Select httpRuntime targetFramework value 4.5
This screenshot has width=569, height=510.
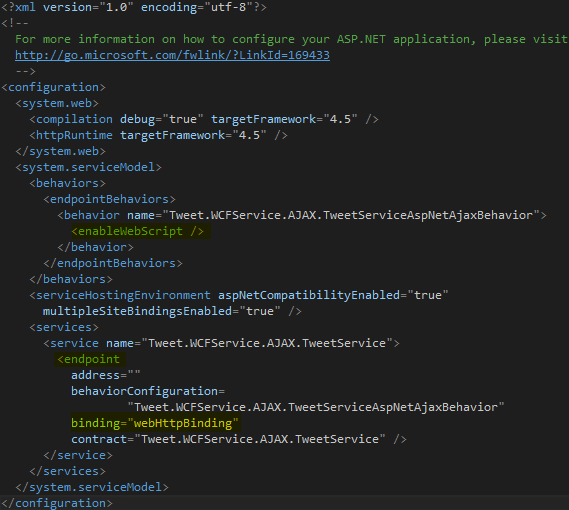pos(250,135)
